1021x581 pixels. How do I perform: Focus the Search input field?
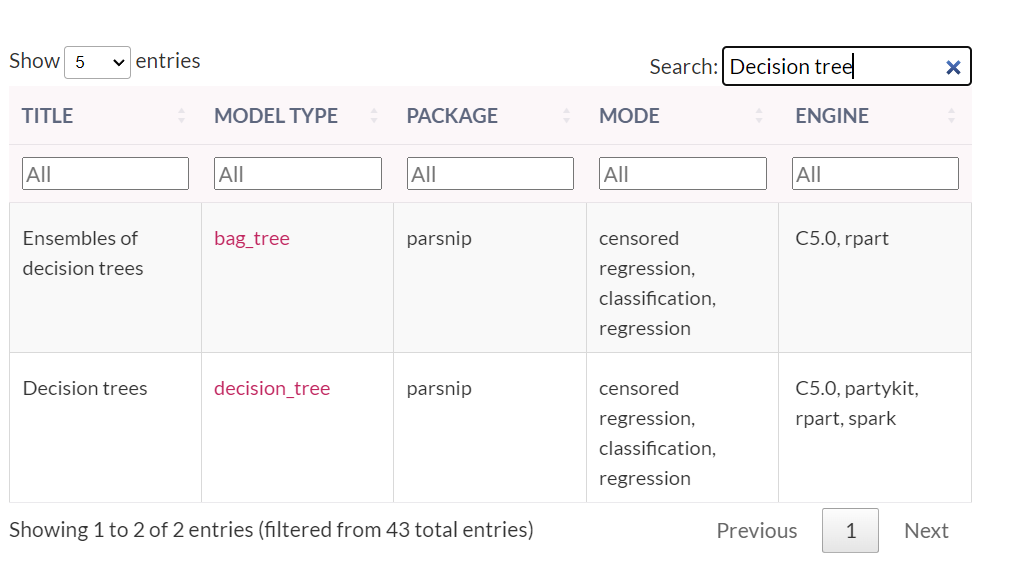[833, 67]
